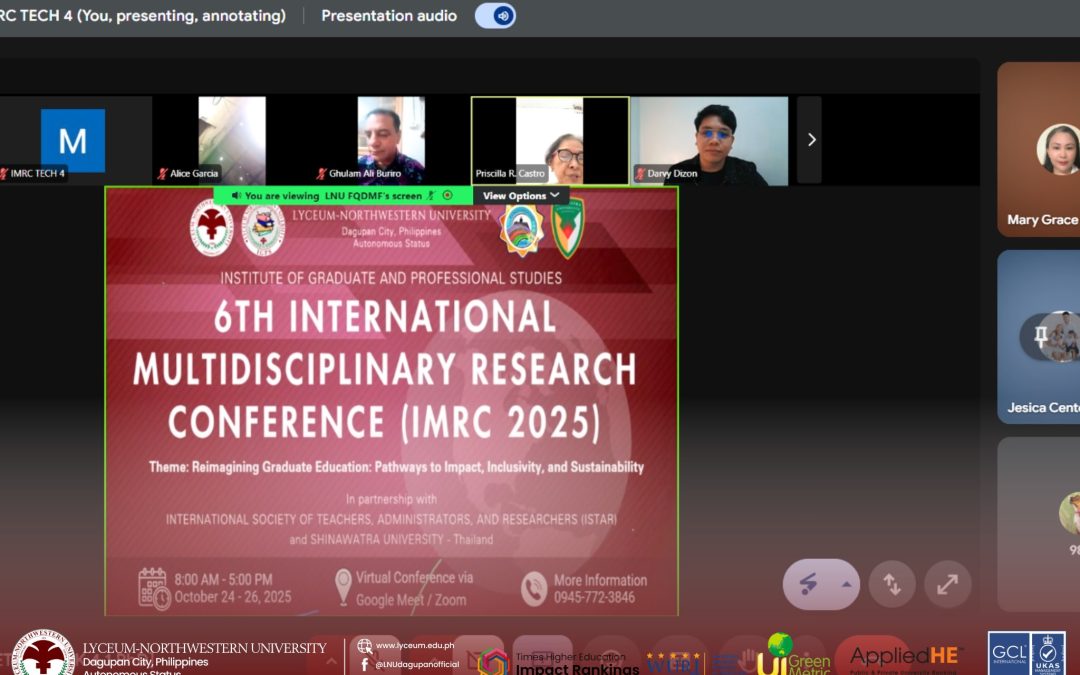Screen dimensions: 1080x675
Task: Click next arrow in participant strip
Action: click(810, 140)
